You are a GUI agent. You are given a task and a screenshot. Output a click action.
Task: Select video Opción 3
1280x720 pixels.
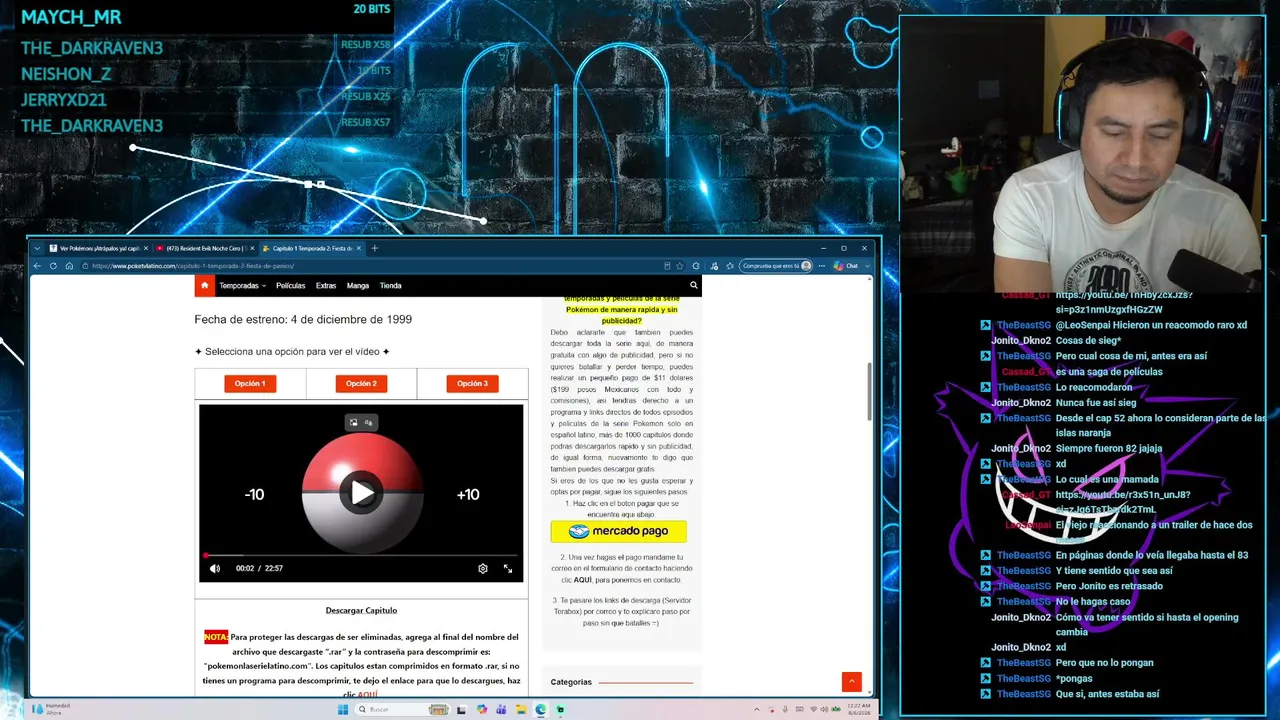(472, 383)
